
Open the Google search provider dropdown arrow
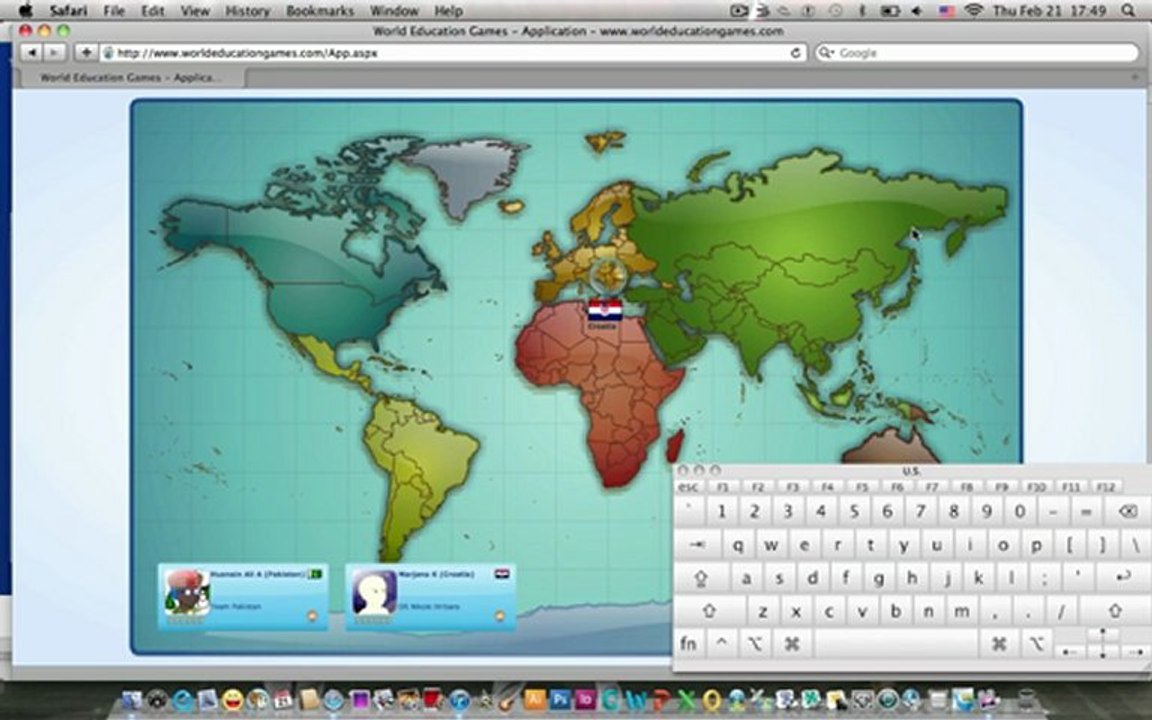[x=826, y=53]
